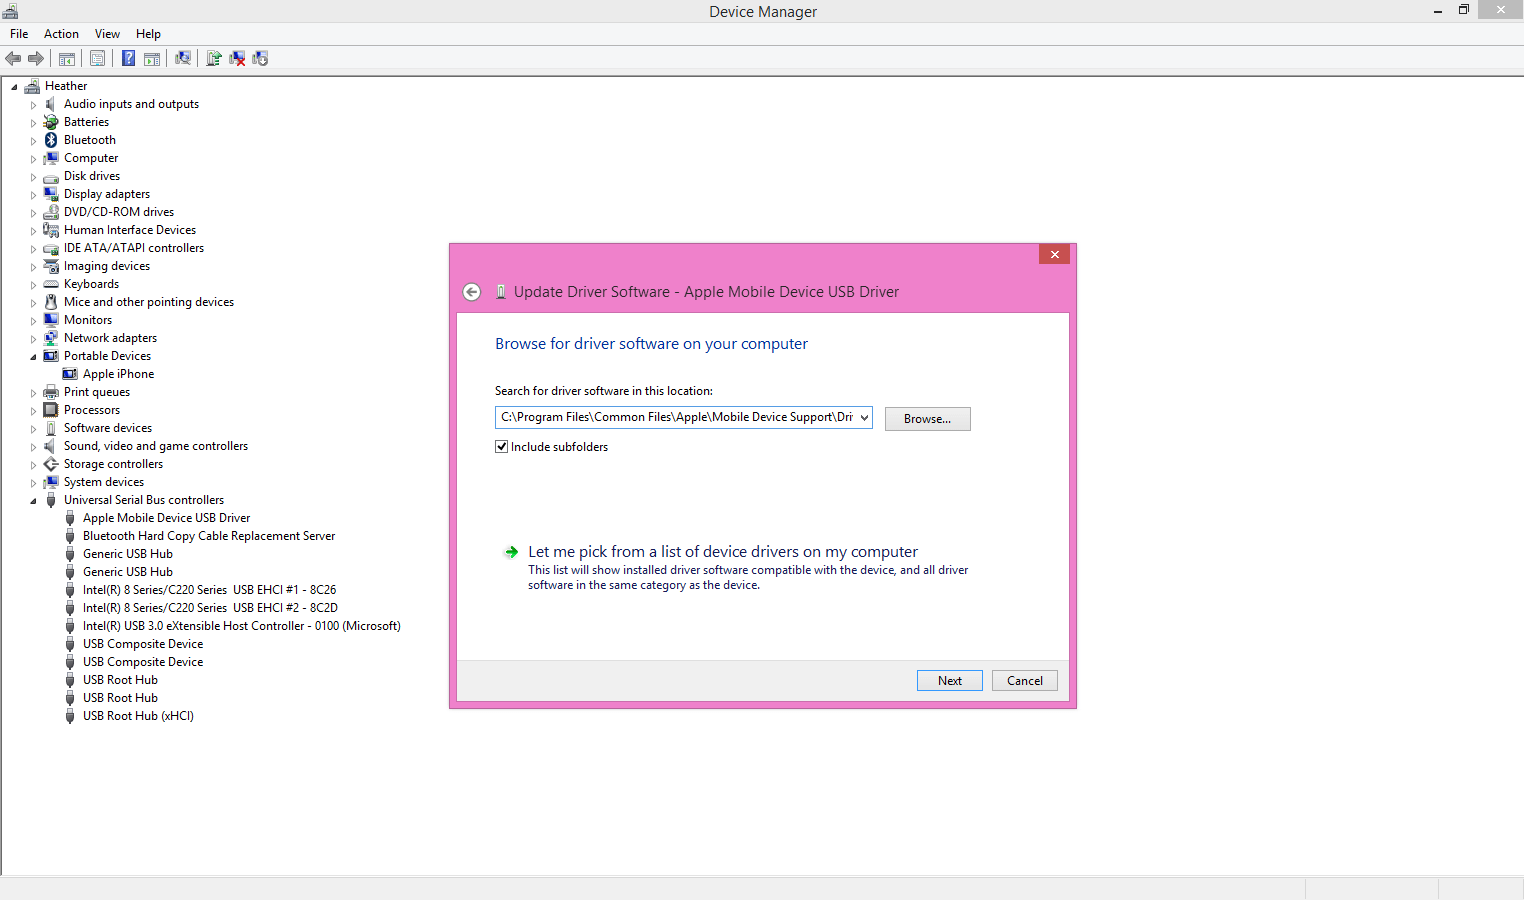Click the Forward arrow in Device Manager toolbar
Image resolution: width=1524 pixels, height=900 pixels.
[36, 58]
